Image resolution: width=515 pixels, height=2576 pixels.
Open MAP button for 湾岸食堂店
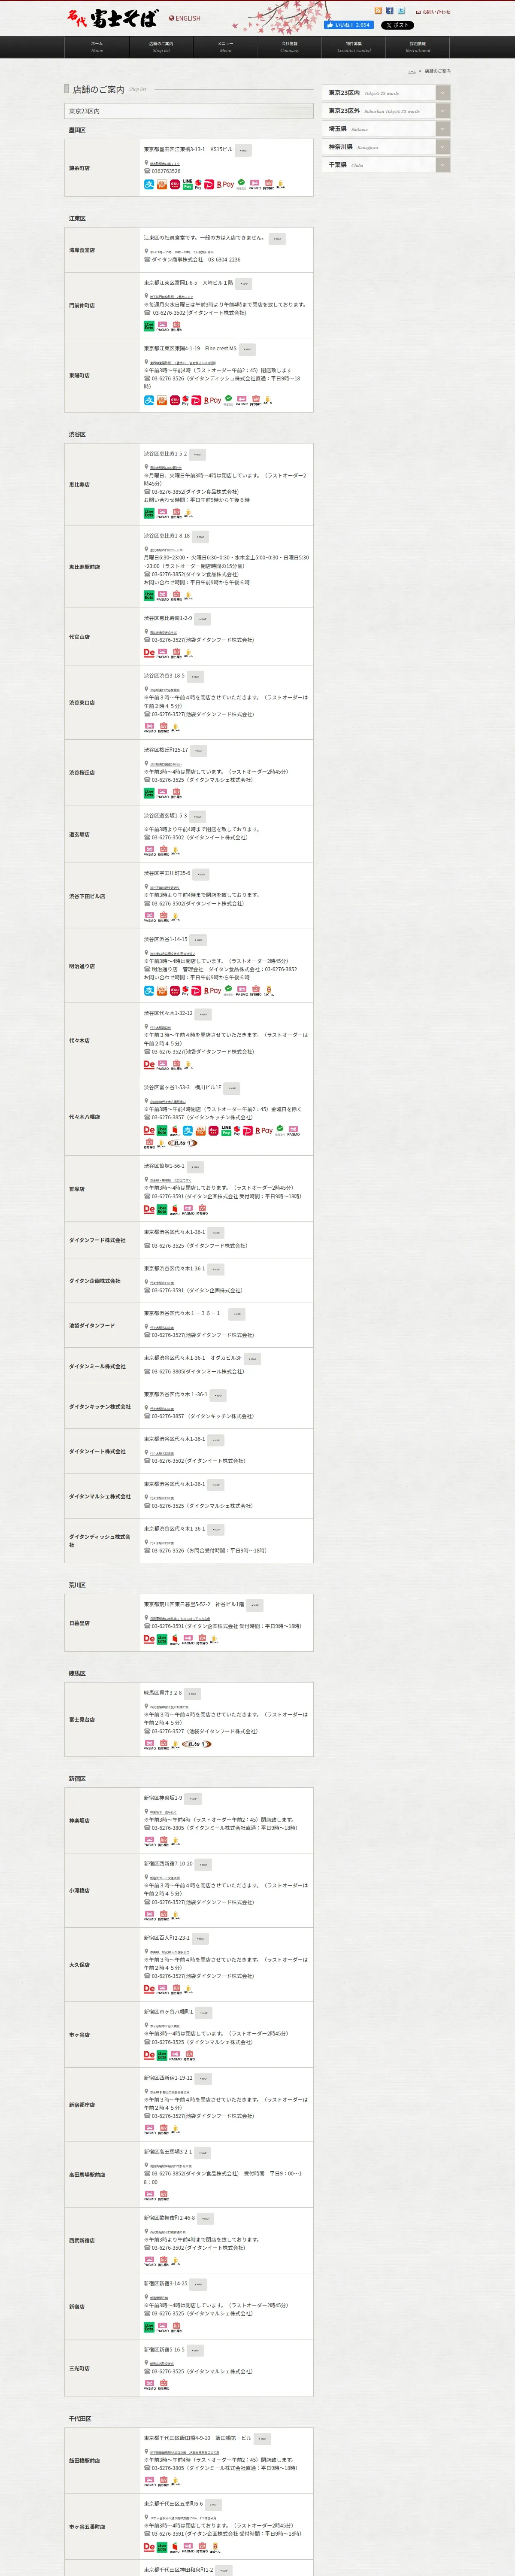(x=277, y=239)
